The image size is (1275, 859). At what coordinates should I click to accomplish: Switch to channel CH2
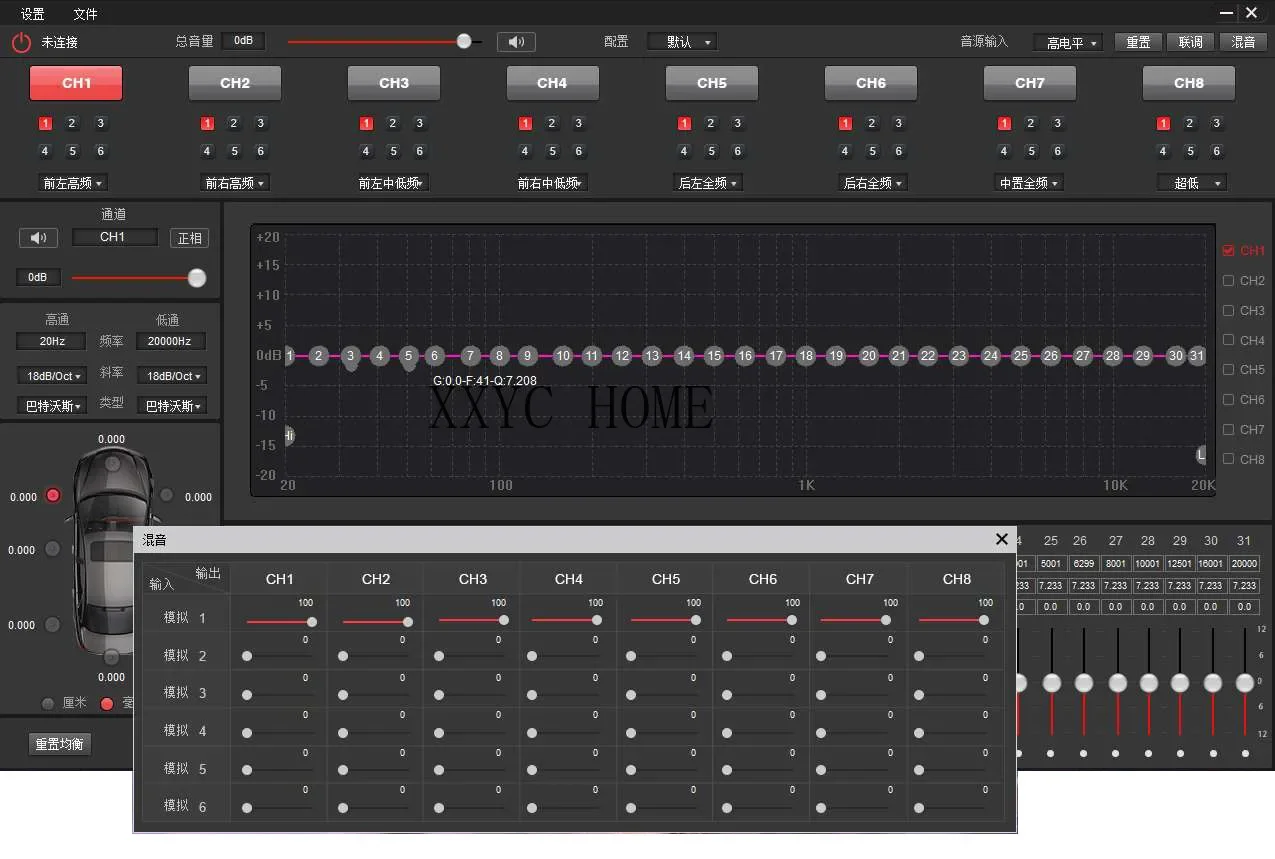click(235, 83)
